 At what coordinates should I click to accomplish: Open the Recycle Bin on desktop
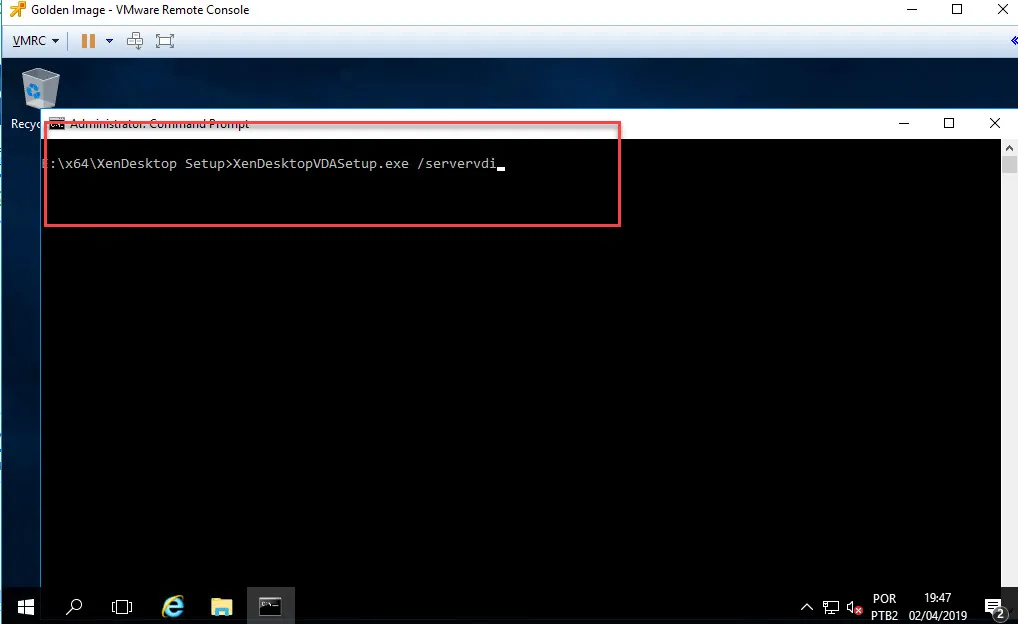[39, 92]
